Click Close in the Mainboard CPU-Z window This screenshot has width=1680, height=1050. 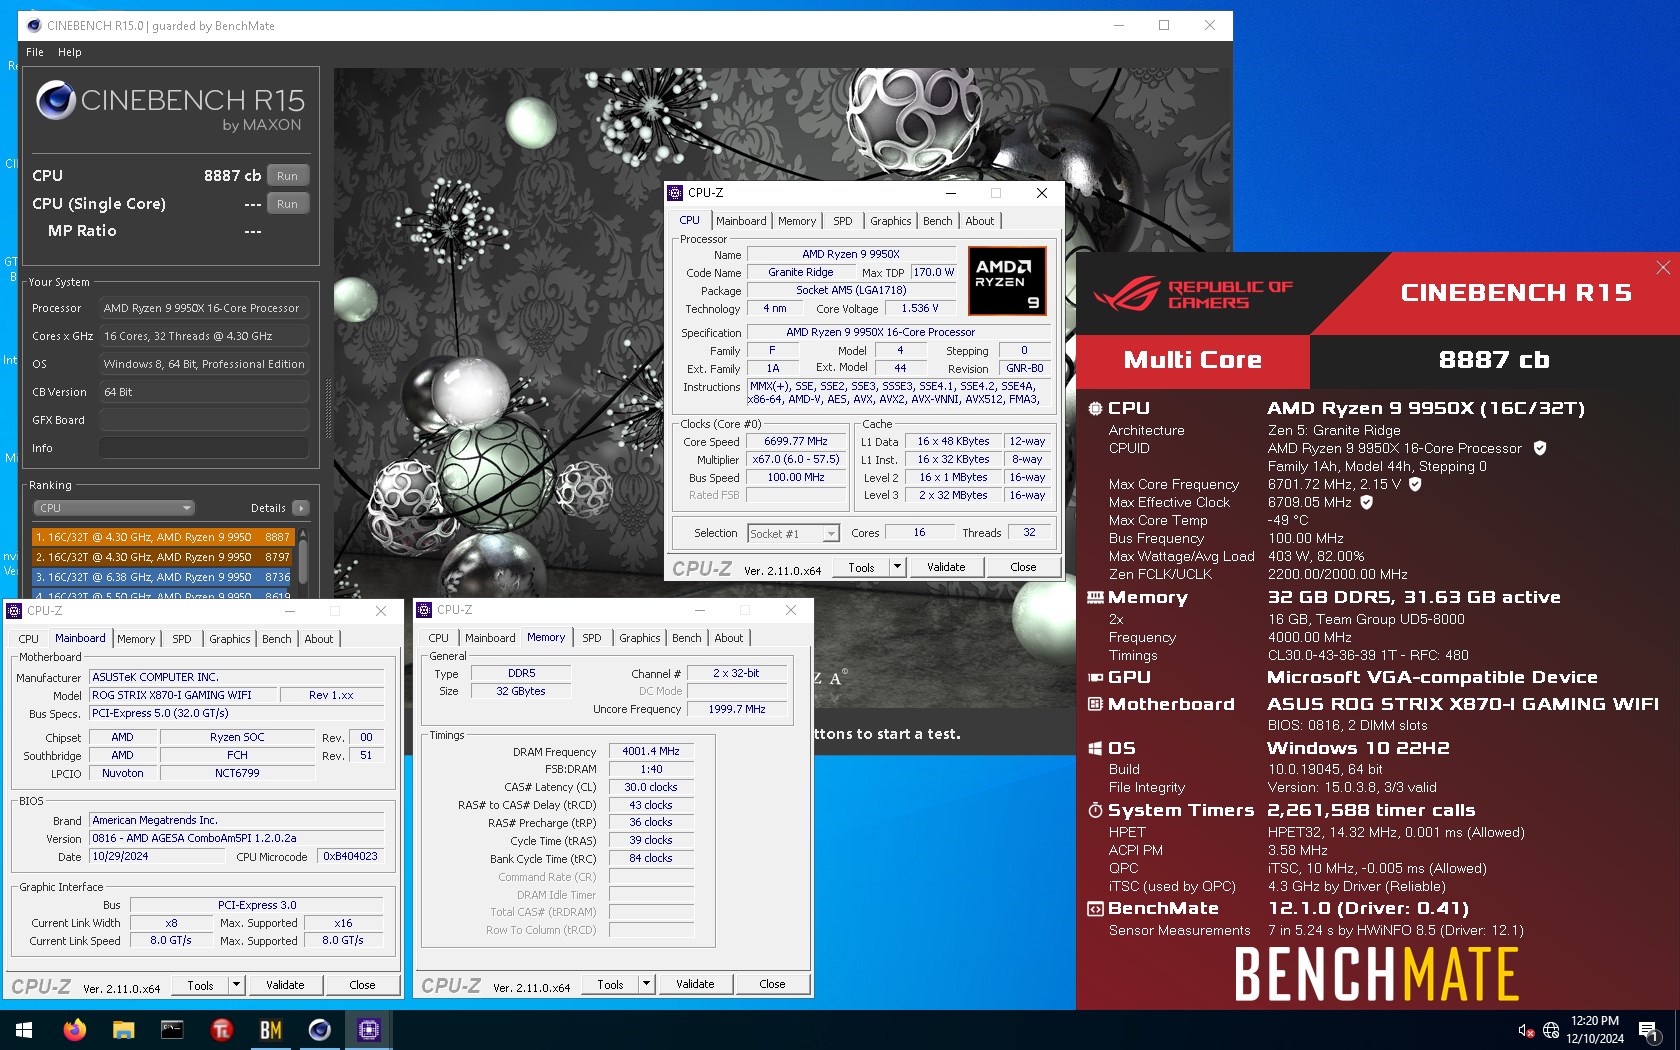[x=362, y=985]
